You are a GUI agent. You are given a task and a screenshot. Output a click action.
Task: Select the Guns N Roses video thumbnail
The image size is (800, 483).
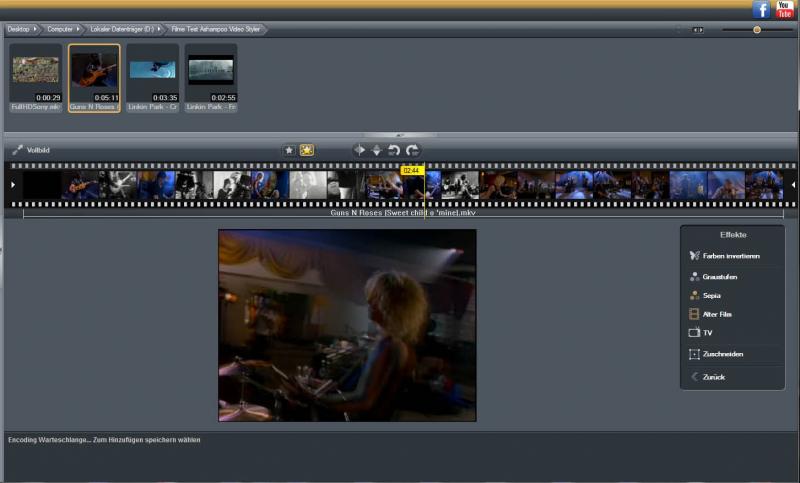[x=94, y=78]
